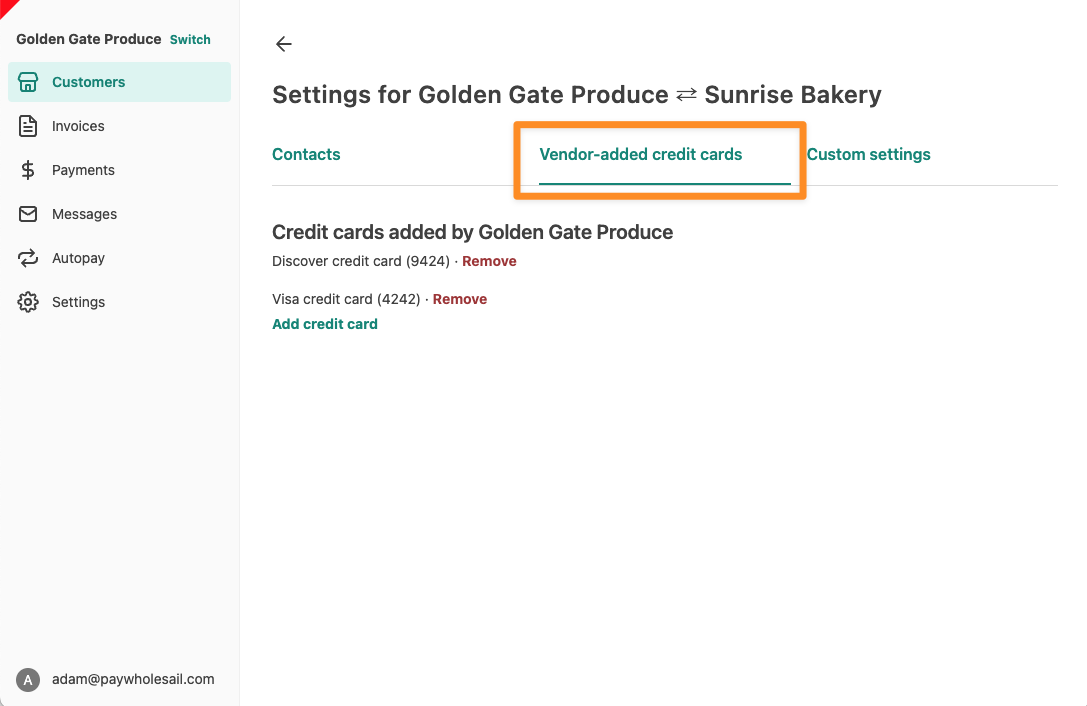Open the Contacts tab
The image size is (1087, 706).
point(306,155)
